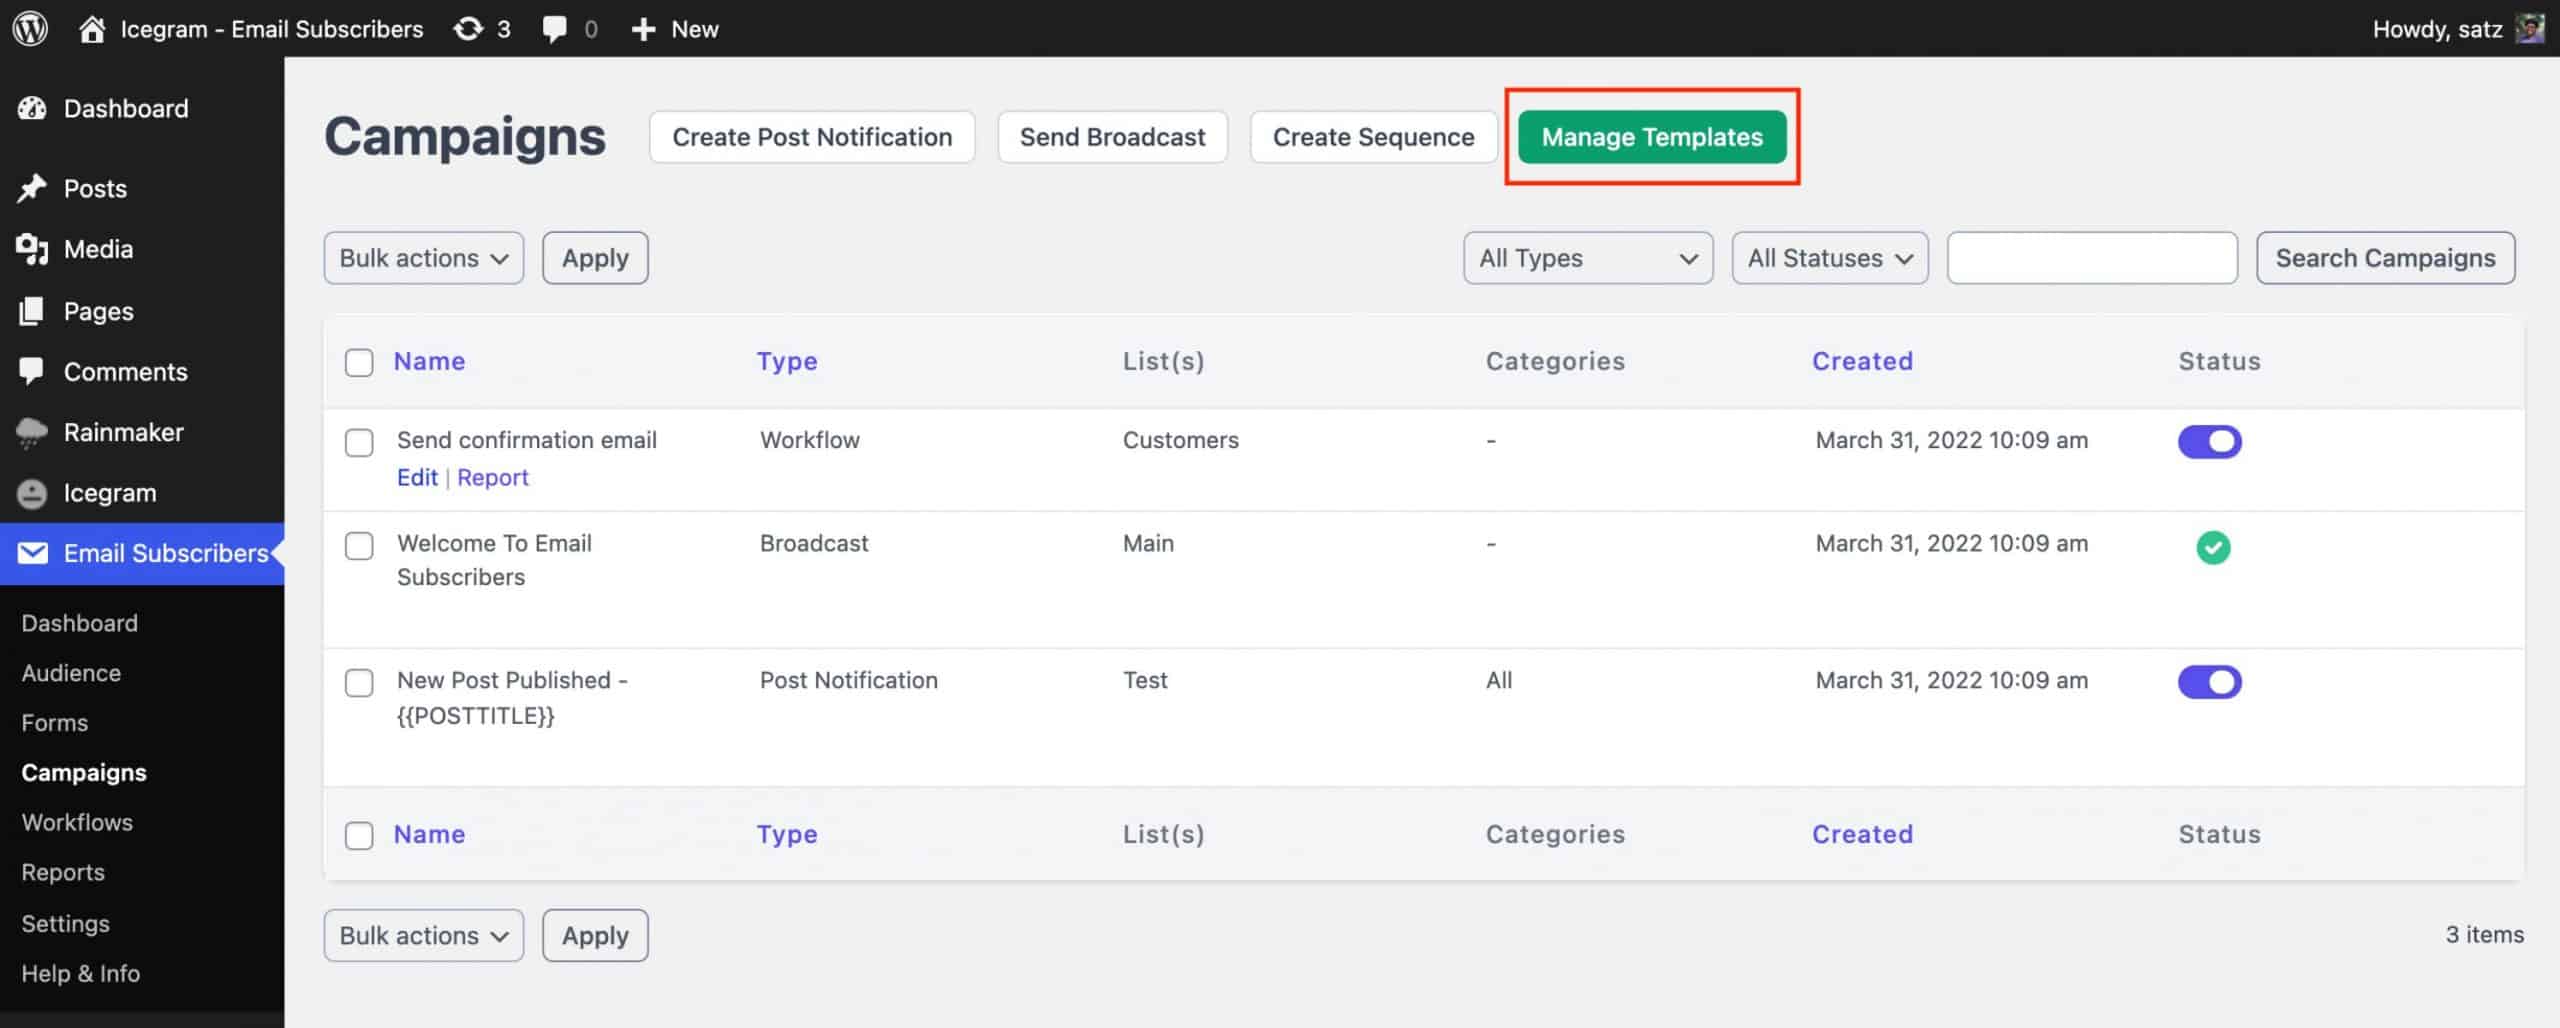
Task: Open the site home icon in admin bar
Action: tap(92, 29)
